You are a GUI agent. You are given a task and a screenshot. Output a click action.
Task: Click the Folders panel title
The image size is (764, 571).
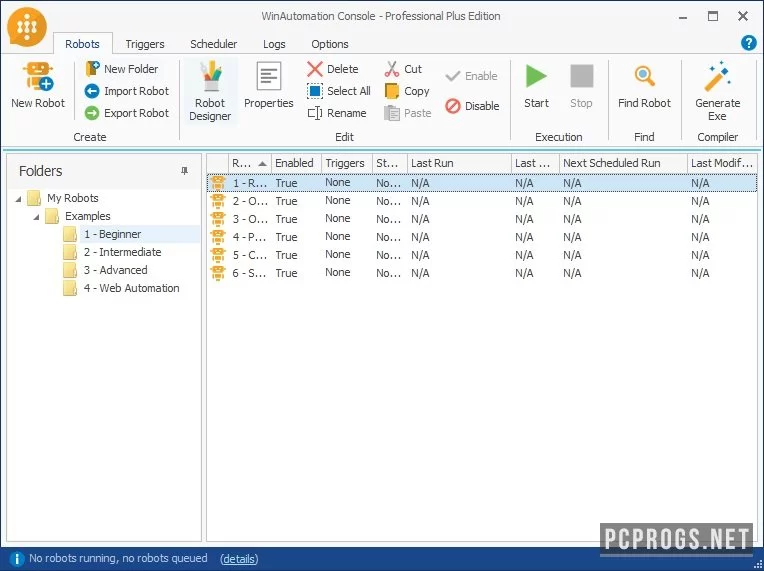(x=40, y=171)
